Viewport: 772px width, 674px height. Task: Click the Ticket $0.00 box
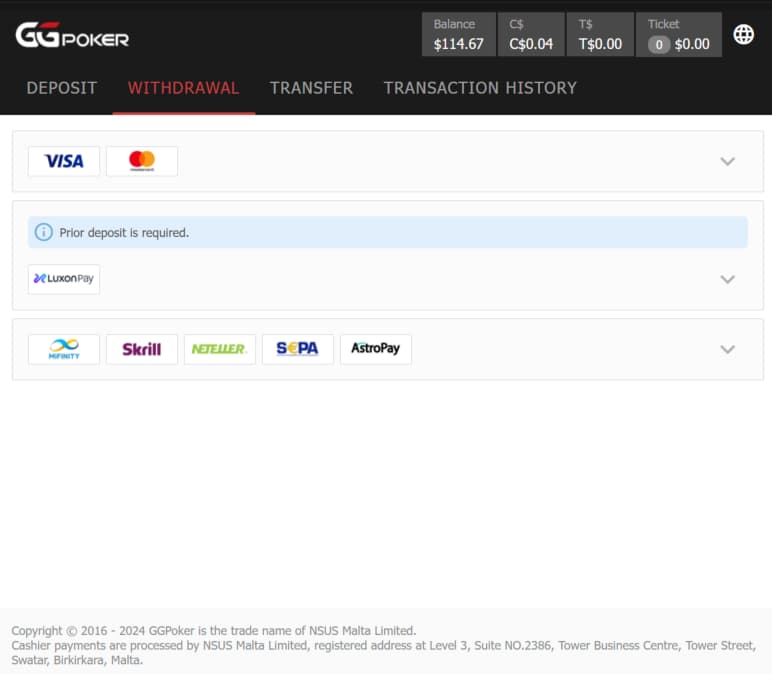click(679, 34)
